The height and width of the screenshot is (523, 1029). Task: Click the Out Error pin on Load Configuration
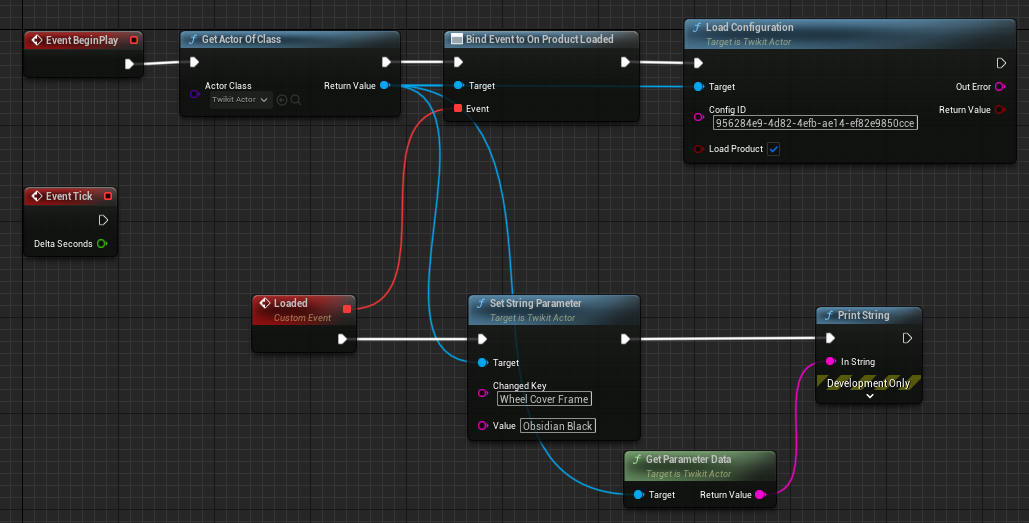click(x=1001, y=87)
